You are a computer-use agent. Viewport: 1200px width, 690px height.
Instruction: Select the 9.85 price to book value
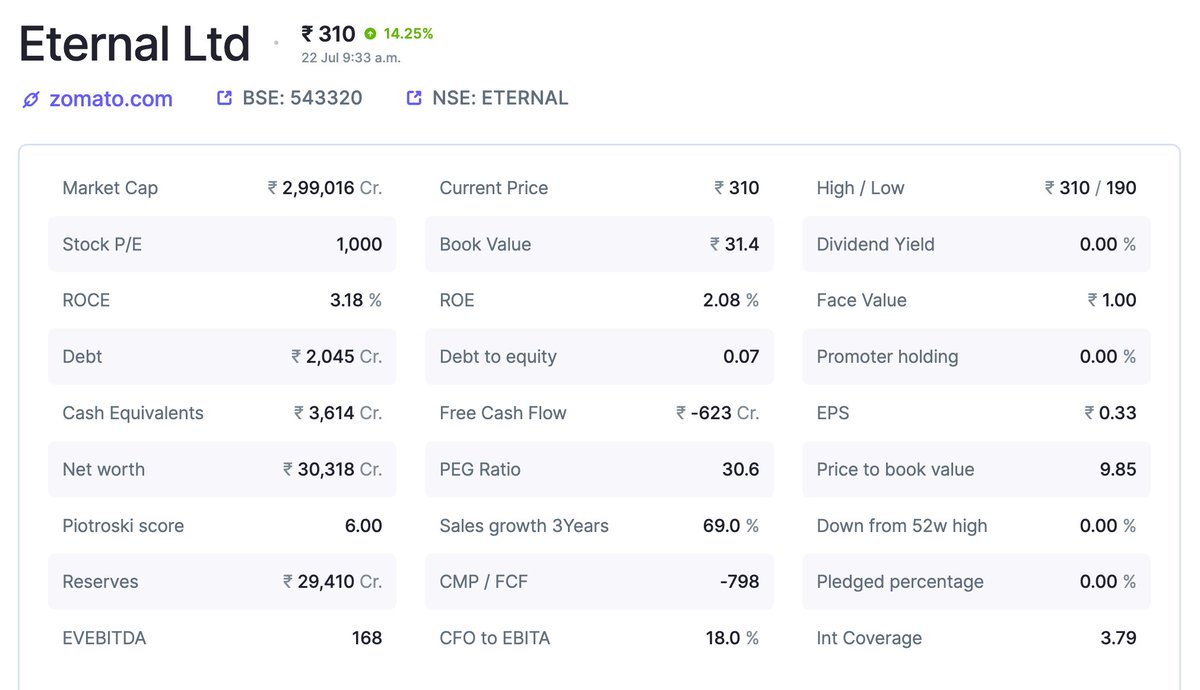click(1118, 469)
